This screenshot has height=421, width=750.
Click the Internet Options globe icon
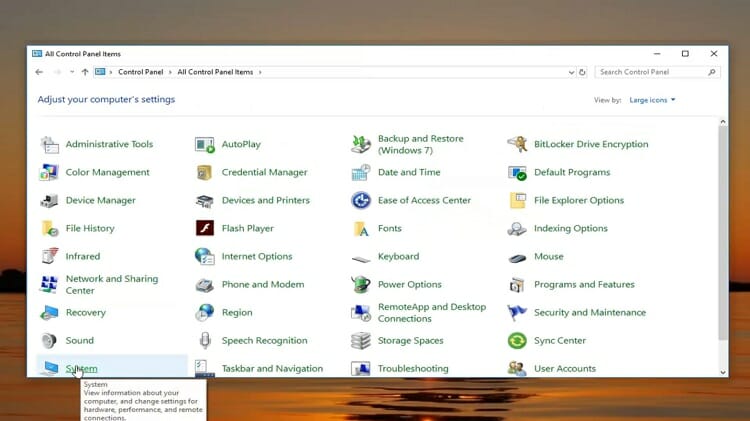click(x=205, y=256)
